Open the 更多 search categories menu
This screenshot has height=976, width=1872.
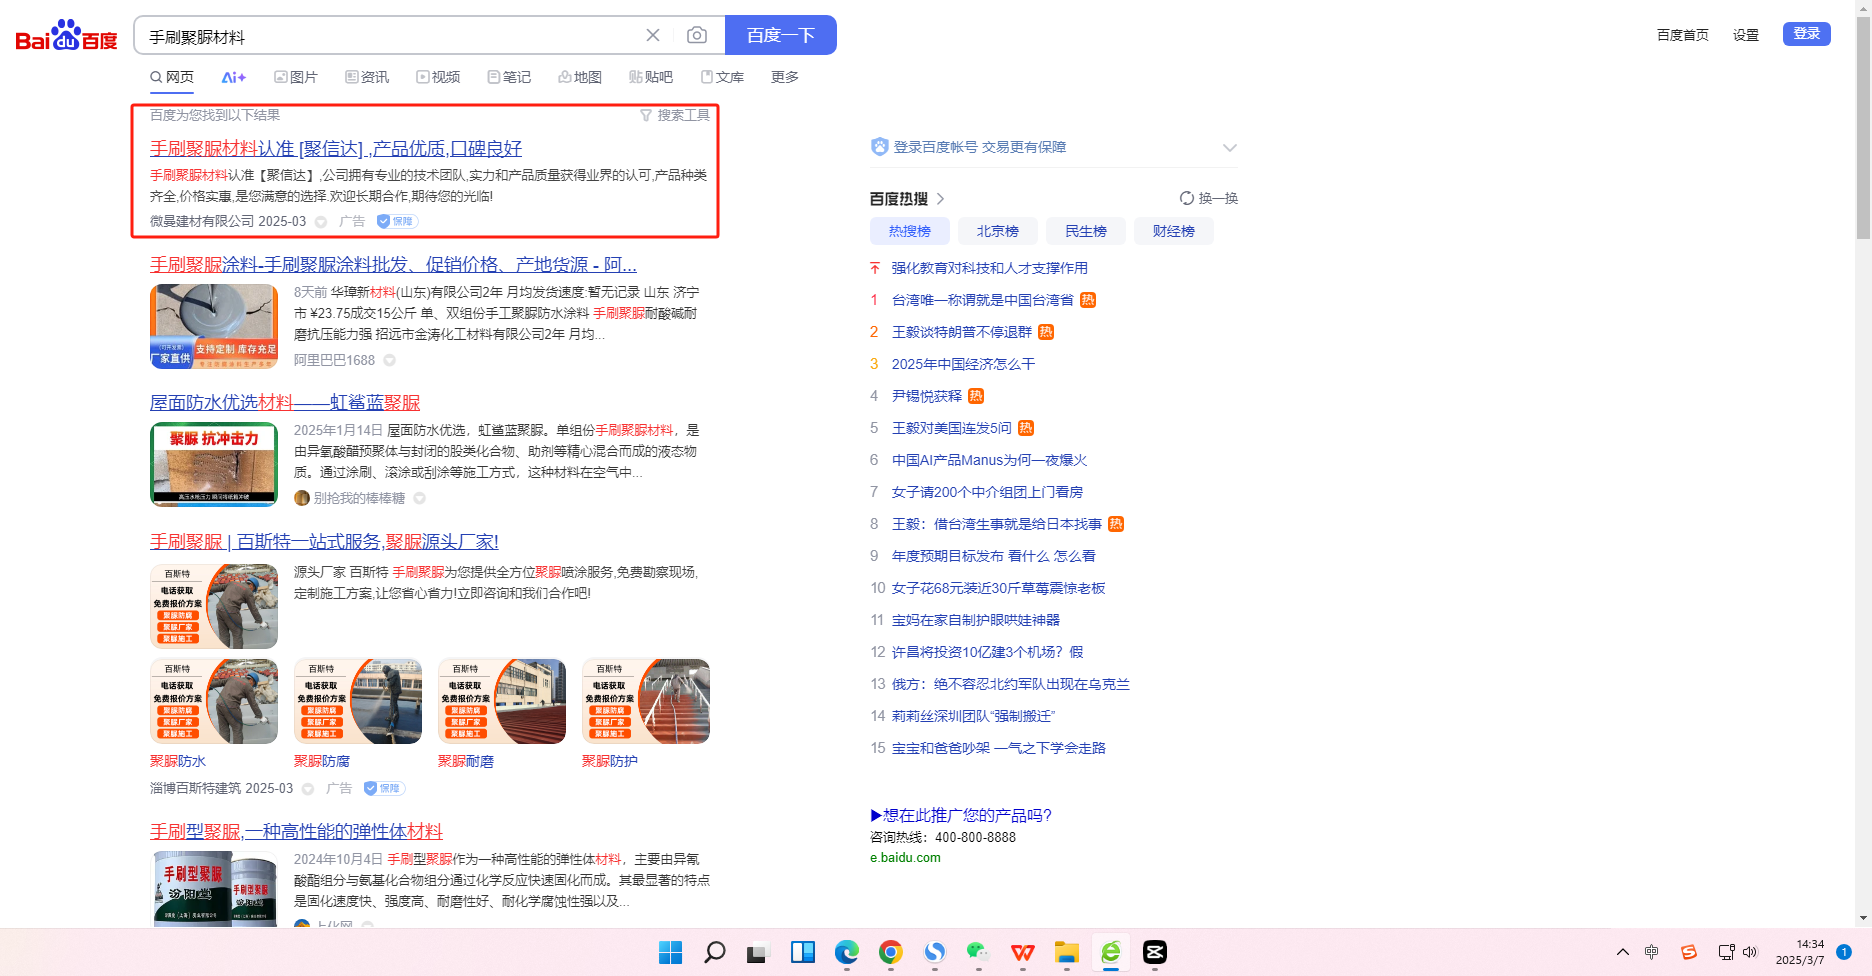785,77
